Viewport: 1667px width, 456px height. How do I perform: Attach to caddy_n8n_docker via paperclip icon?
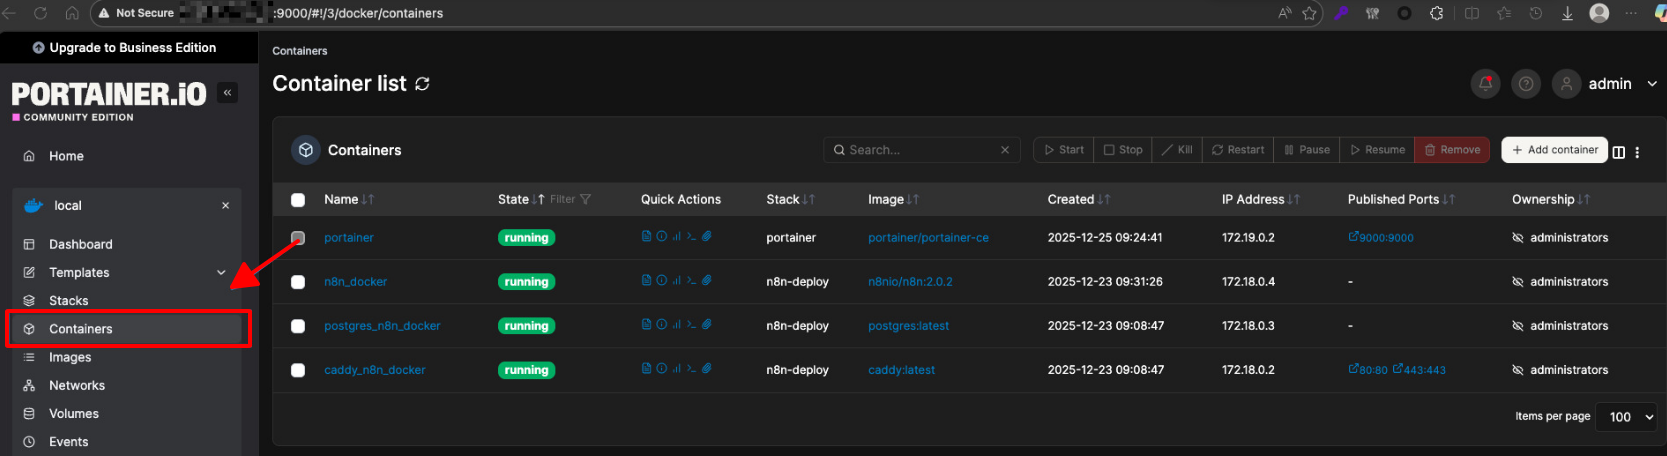point(706,369)
